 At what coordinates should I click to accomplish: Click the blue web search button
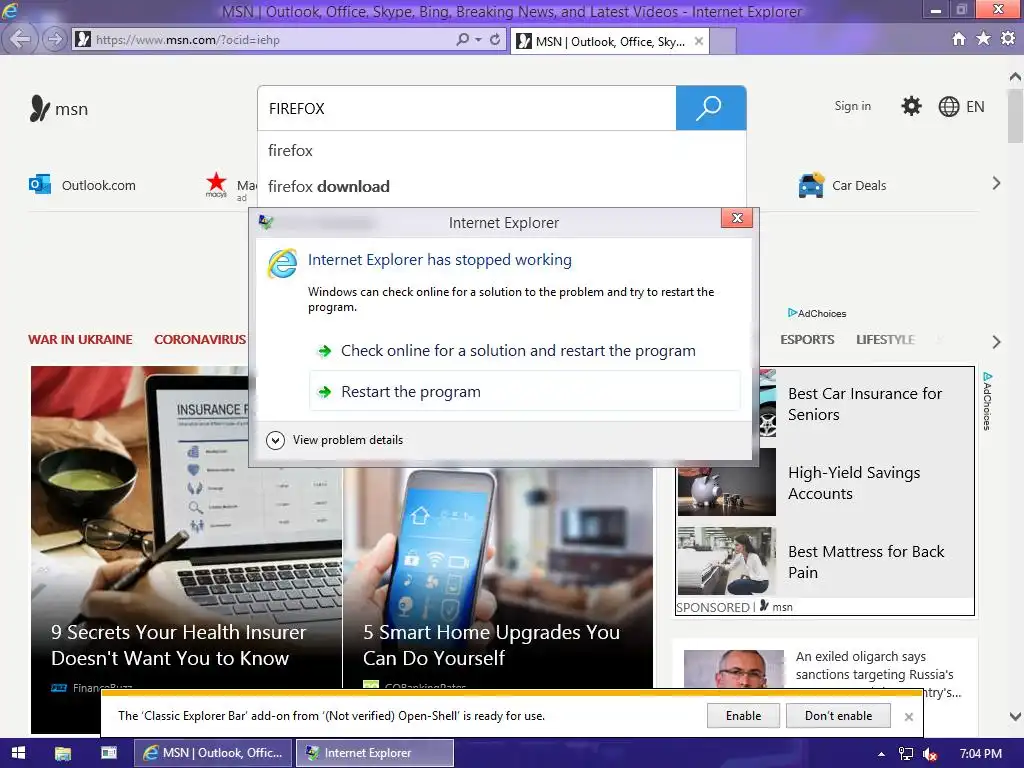click(711, 108)
